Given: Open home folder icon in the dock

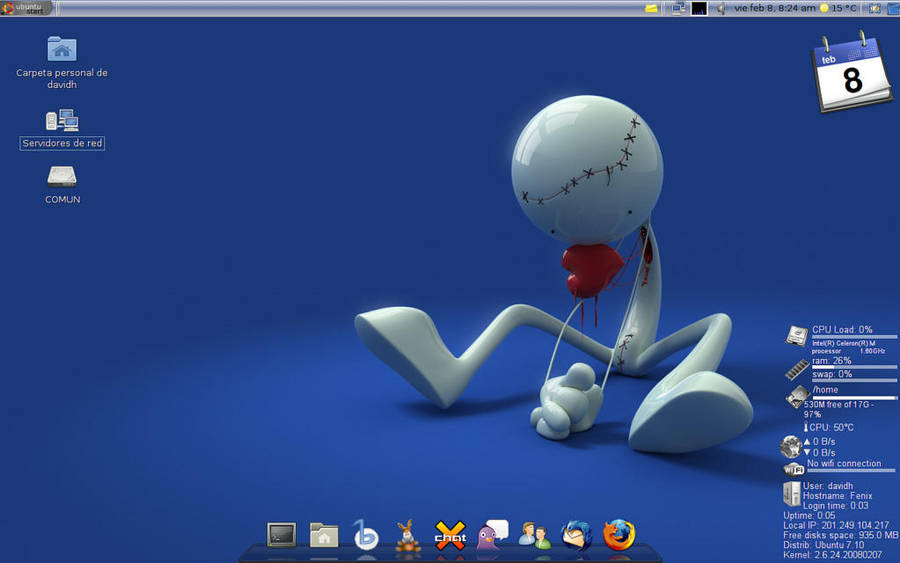Looking at the screenshot, I should click(324, 535).
